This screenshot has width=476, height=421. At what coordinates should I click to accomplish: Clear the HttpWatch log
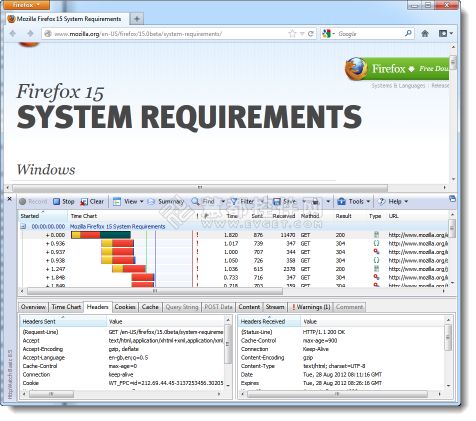92,202
